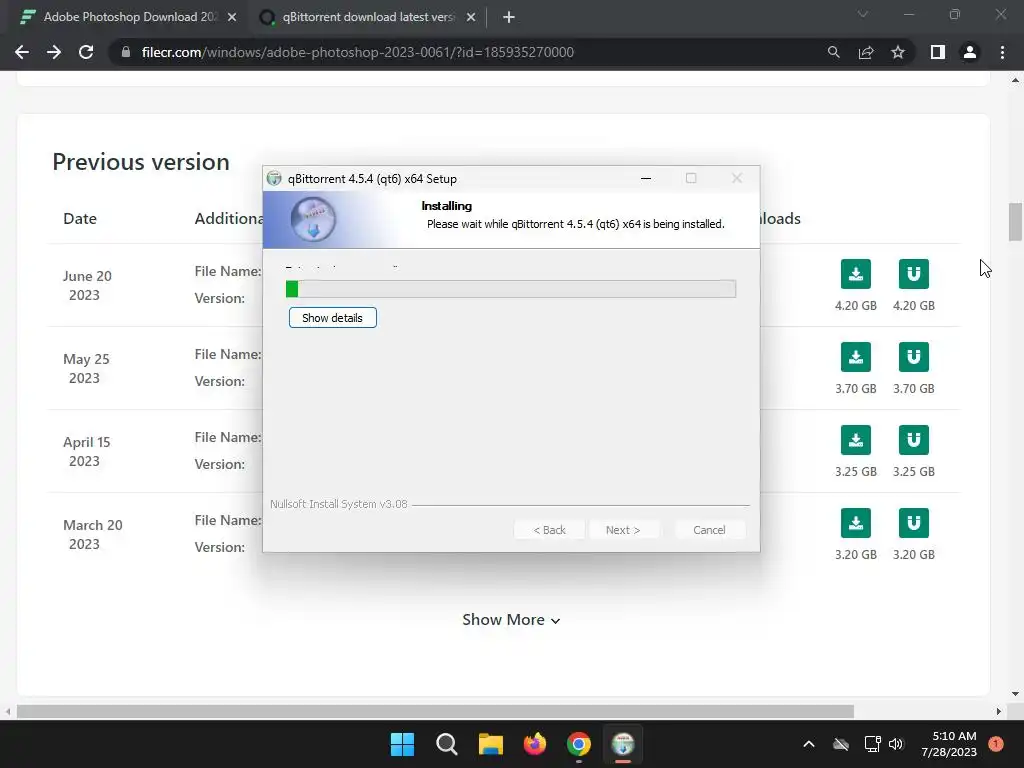Viewport: 1024px width, 768px height.
Task: Share this page via the share icon
Action: coord(866,52)
